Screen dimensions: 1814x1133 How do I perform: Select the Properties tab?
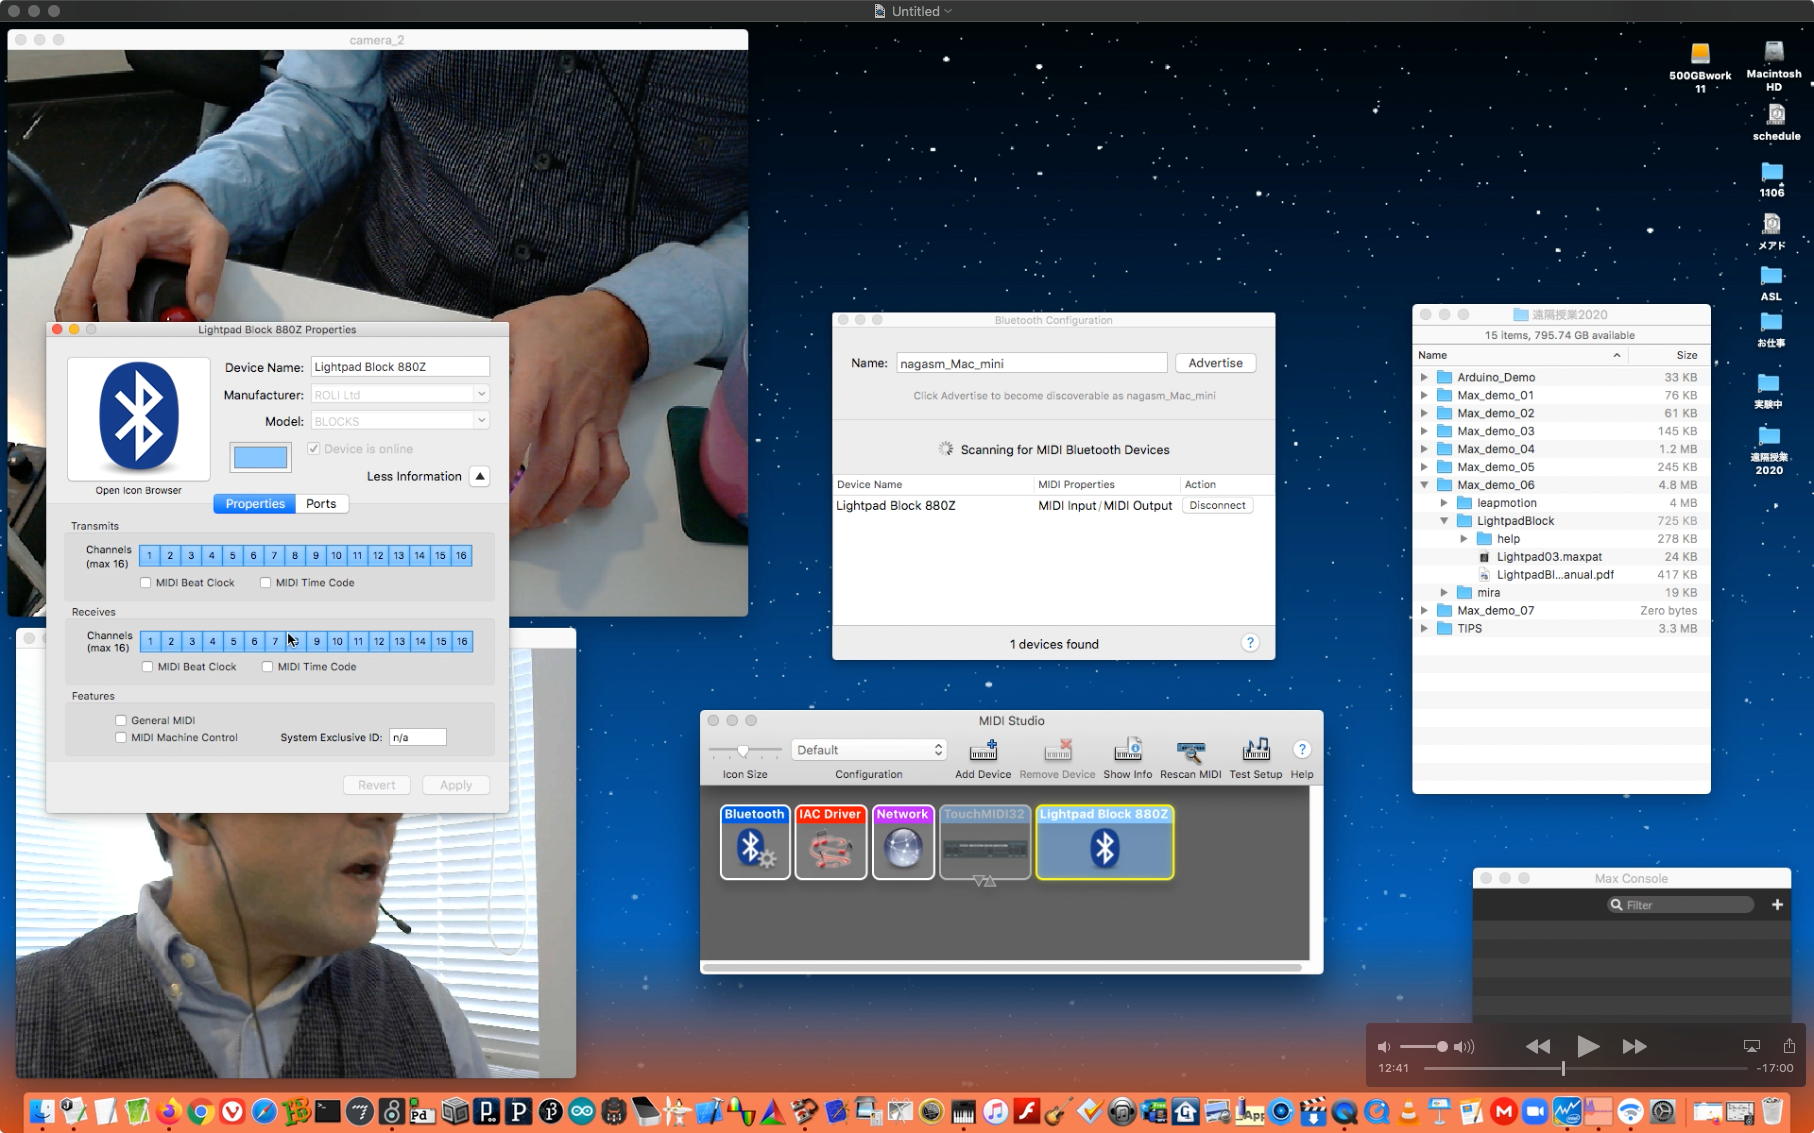(x=255, y=504)
